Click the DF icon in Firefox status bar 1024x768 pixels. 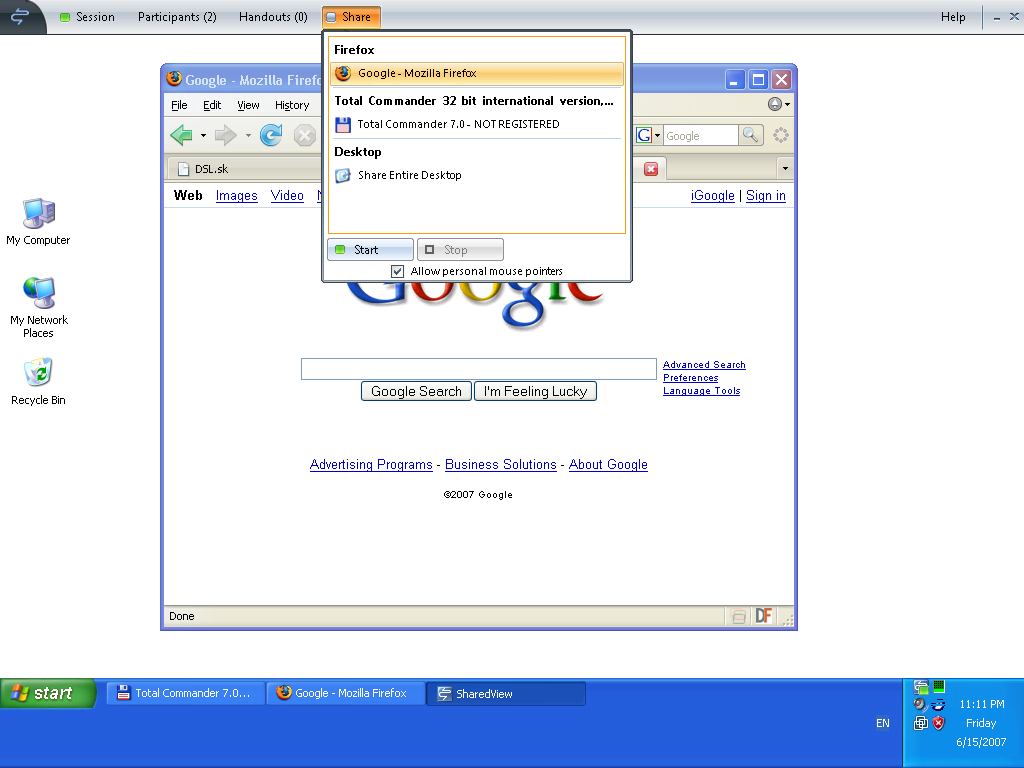[763, 616]
